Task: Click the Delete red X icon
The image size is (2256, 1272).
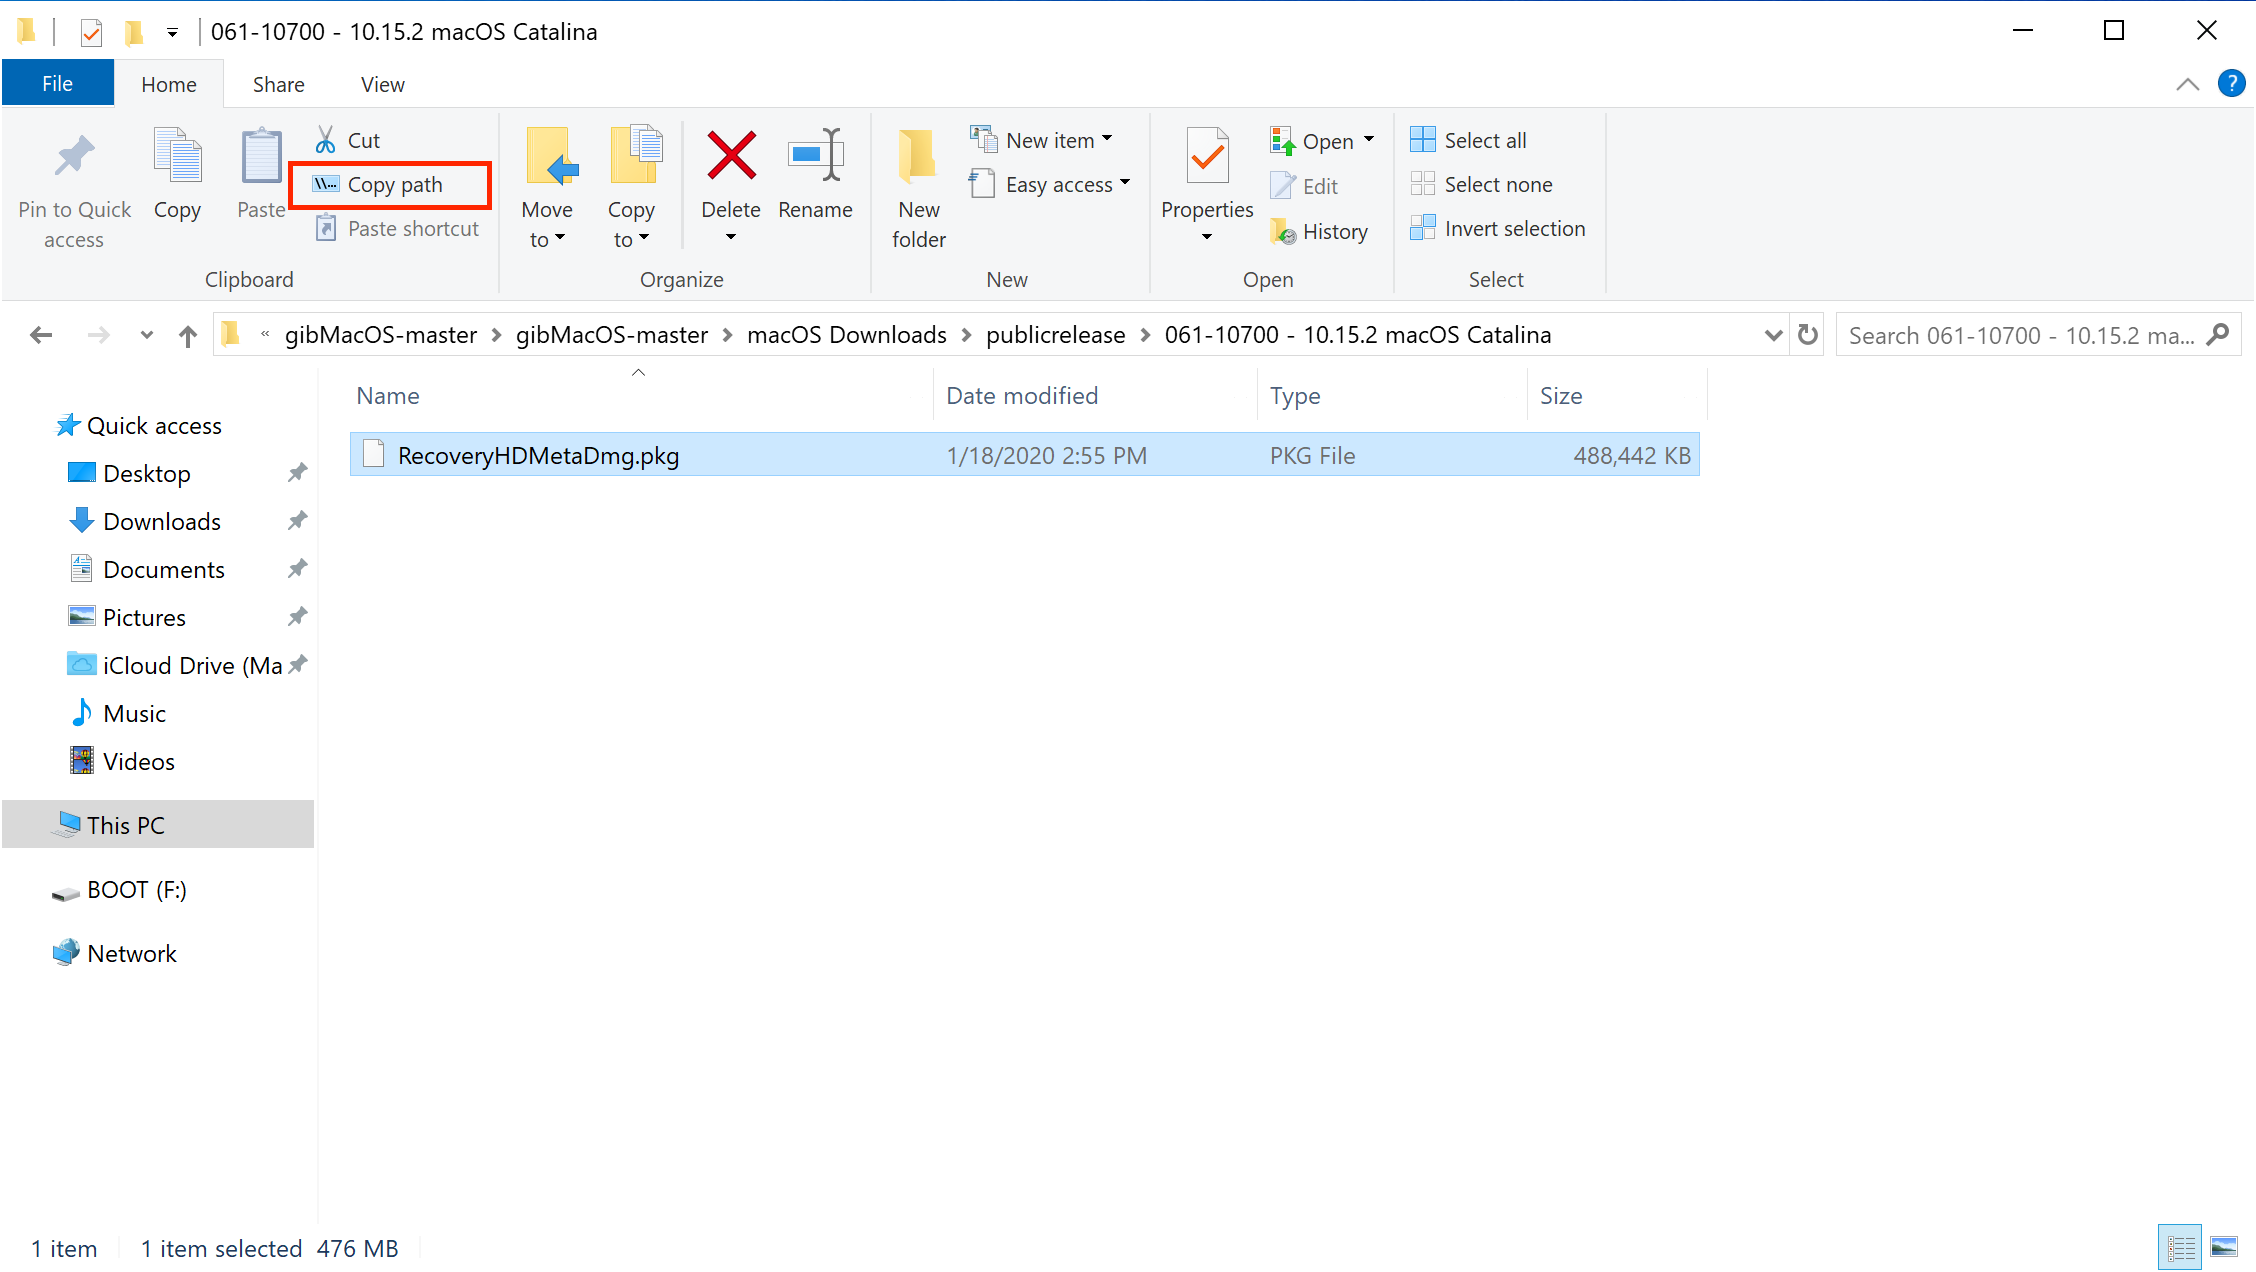Action: 731,157
